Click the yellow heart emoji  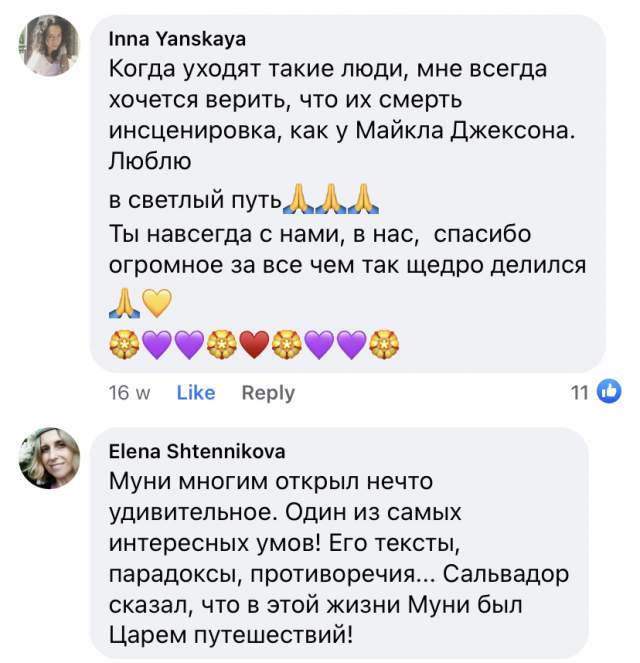(x=157, y=301)
